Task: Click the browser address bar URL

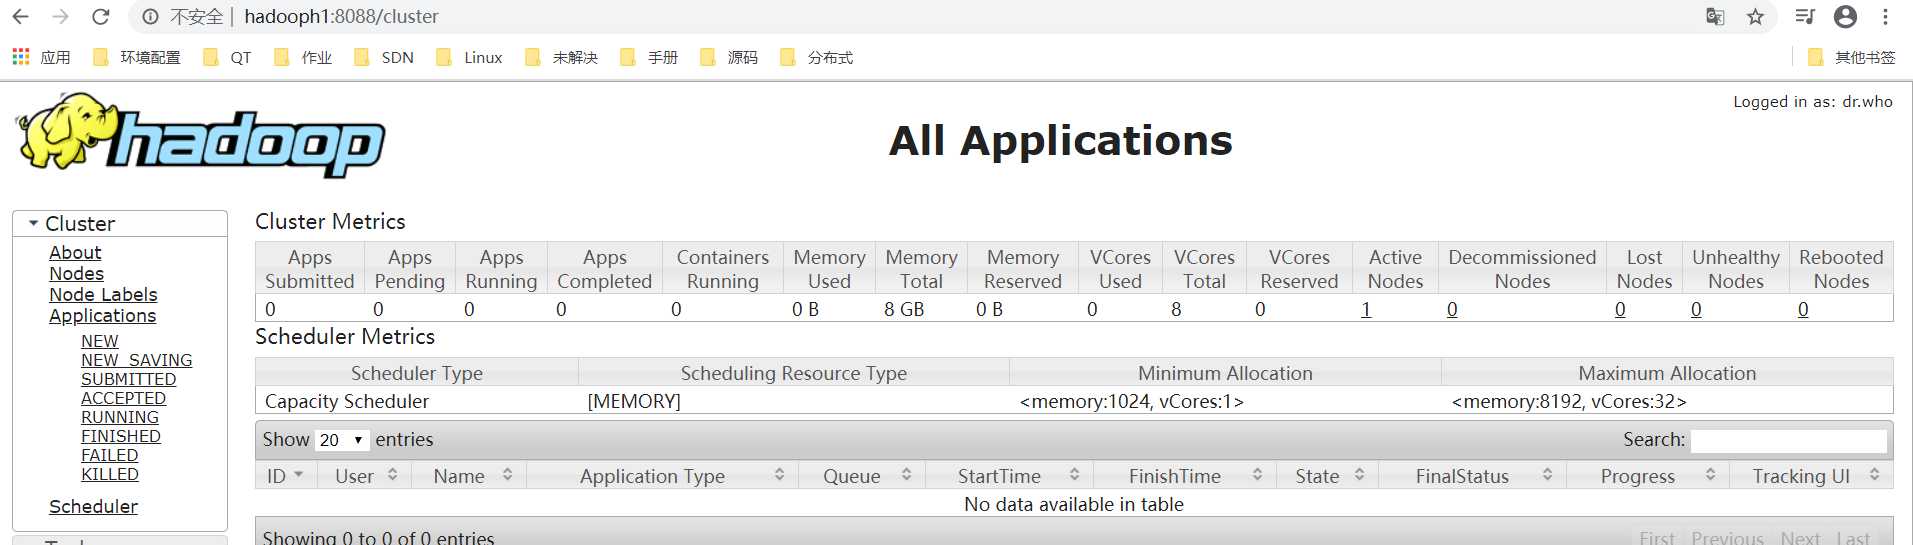Action: point(341,17)
